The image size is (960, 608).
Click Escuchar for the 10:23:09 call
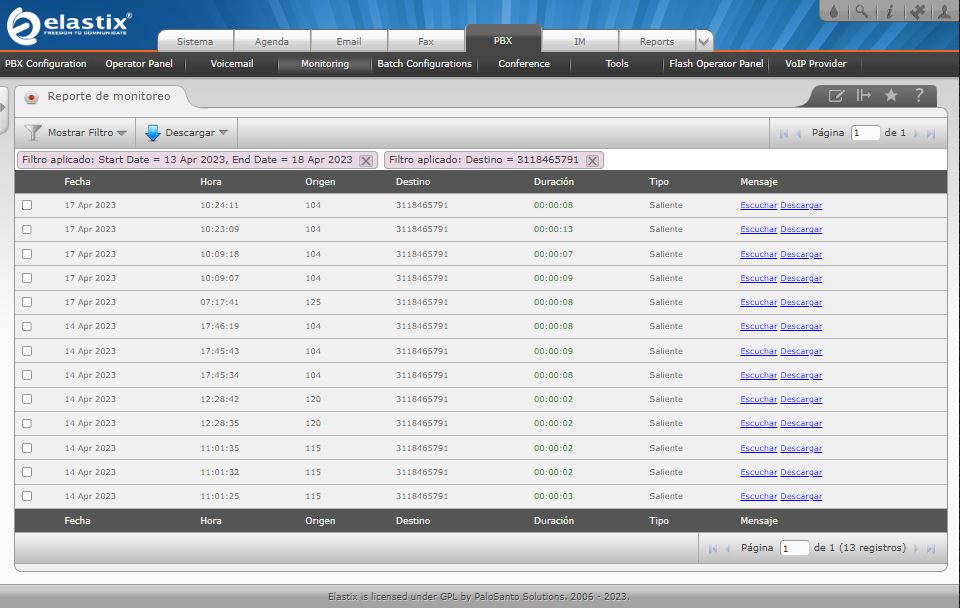pos(758,230)
